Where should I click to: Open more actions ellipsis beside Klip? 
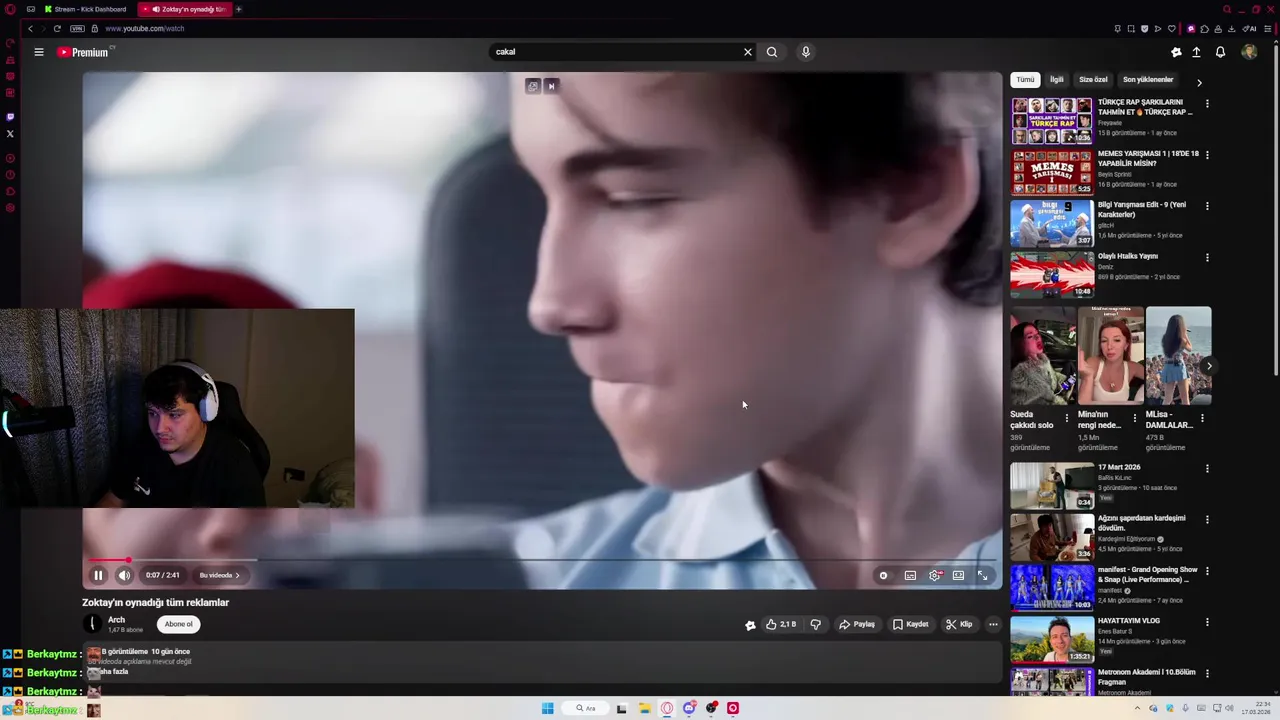(x=993, y=624)
